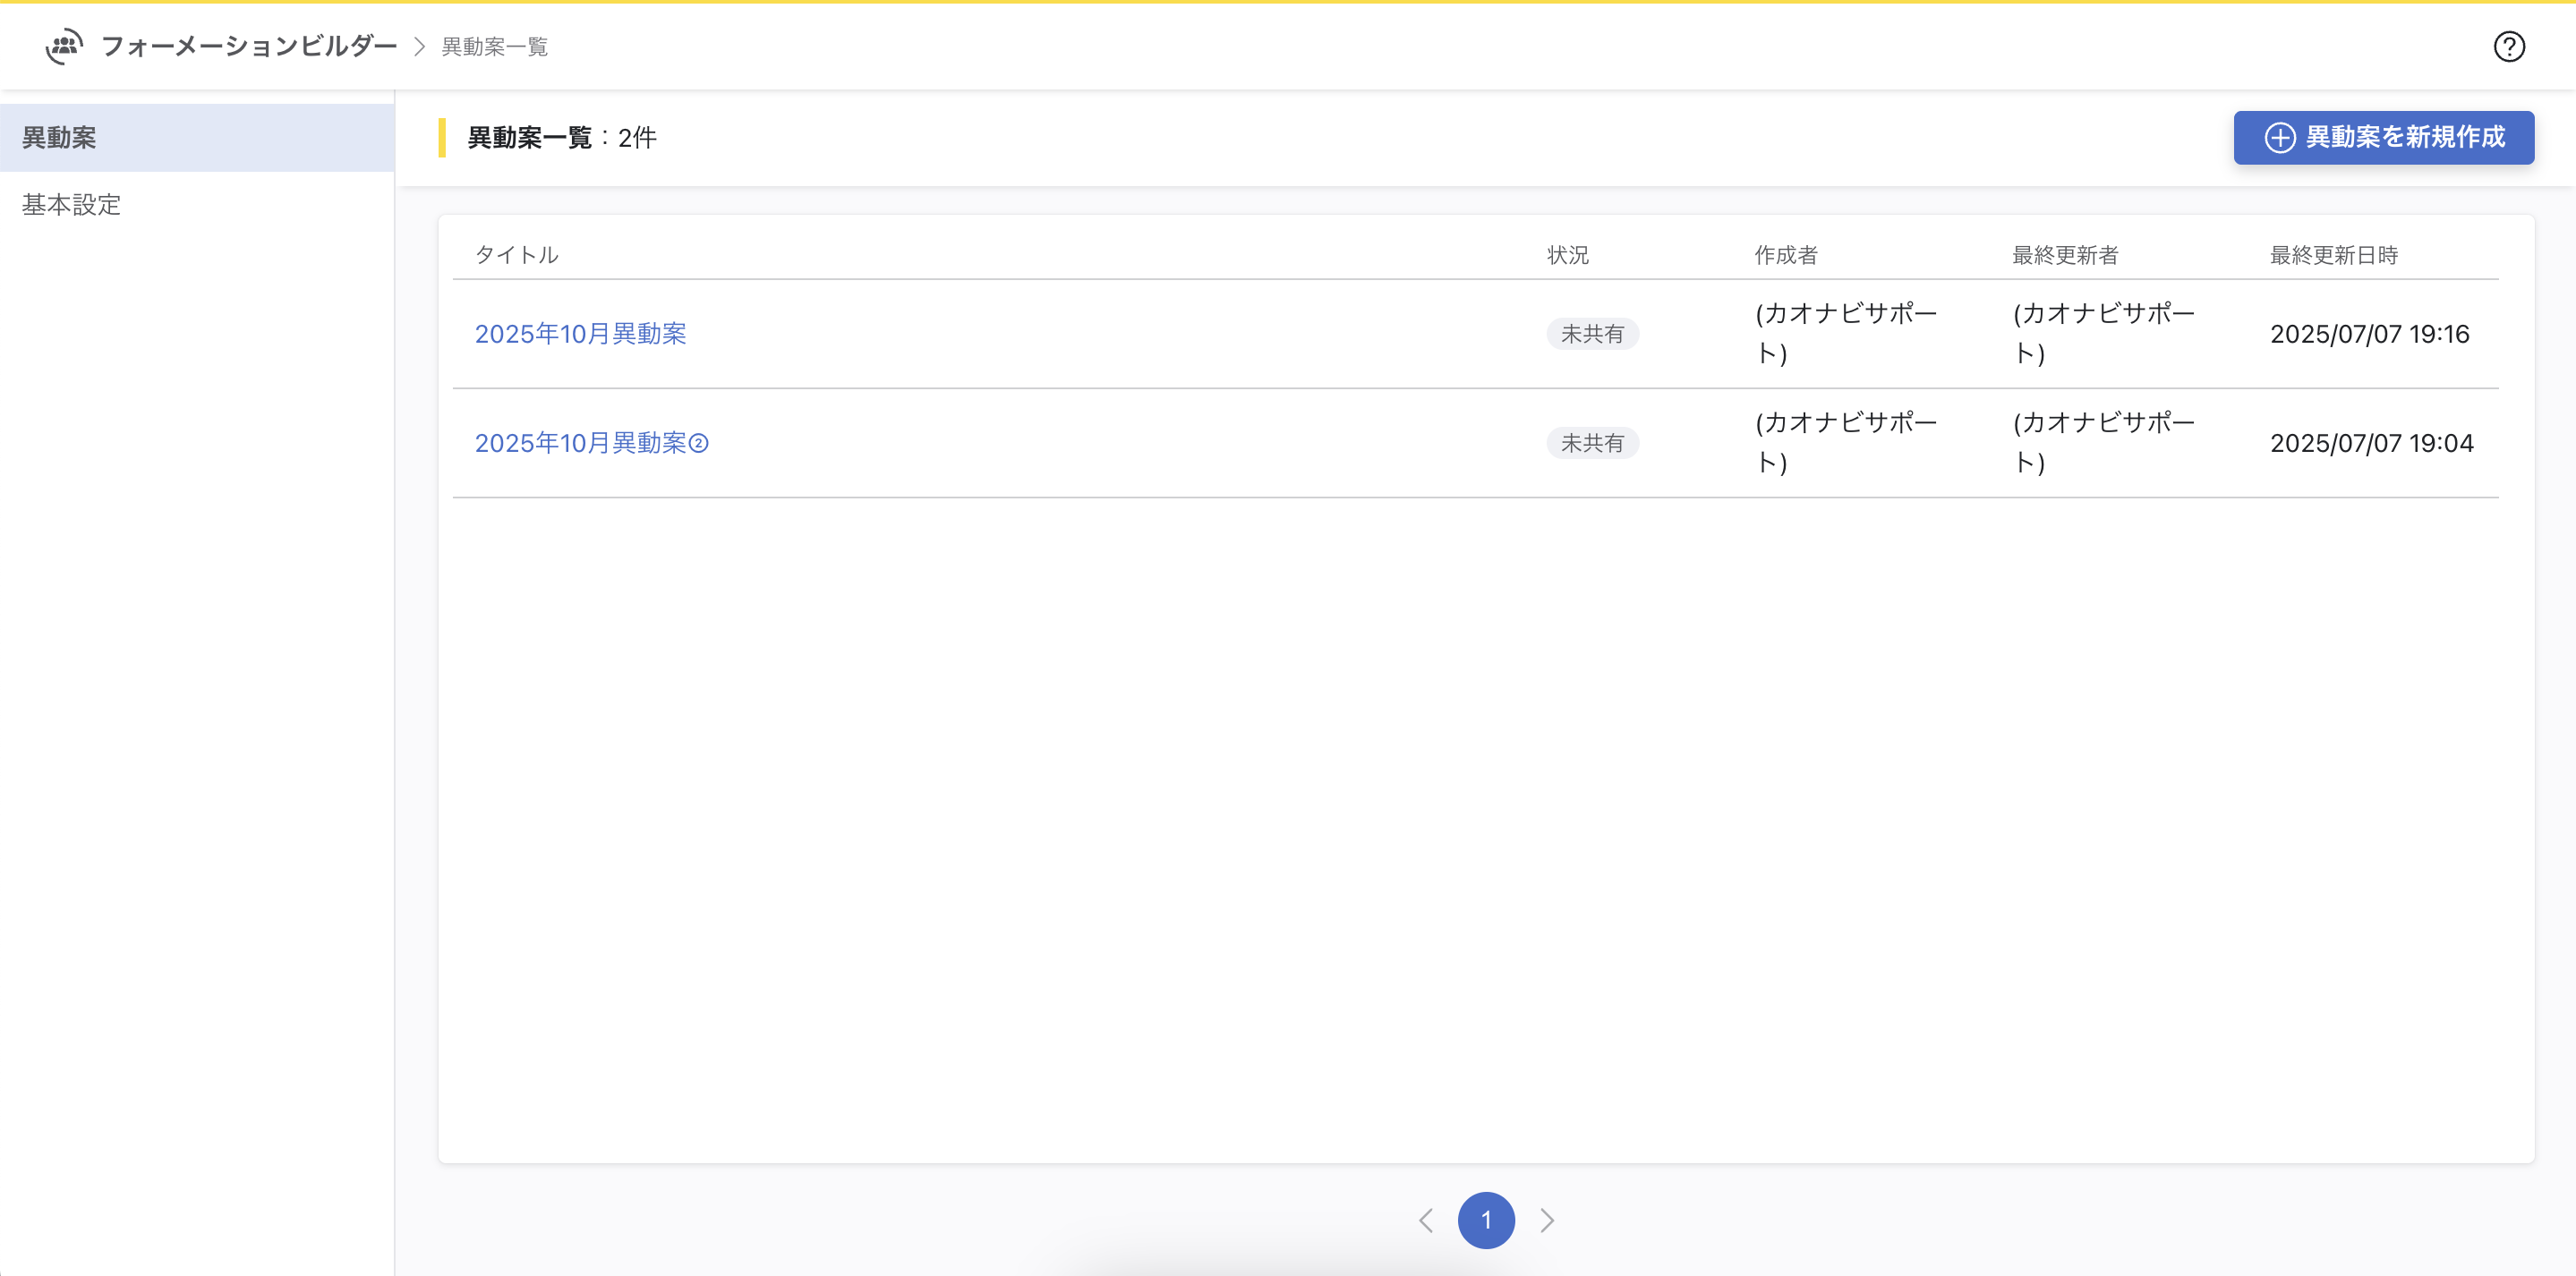Click the 未共有 badge in first row
The width and height of the screenshot is (2576, 1276).
pos(1592,334)
